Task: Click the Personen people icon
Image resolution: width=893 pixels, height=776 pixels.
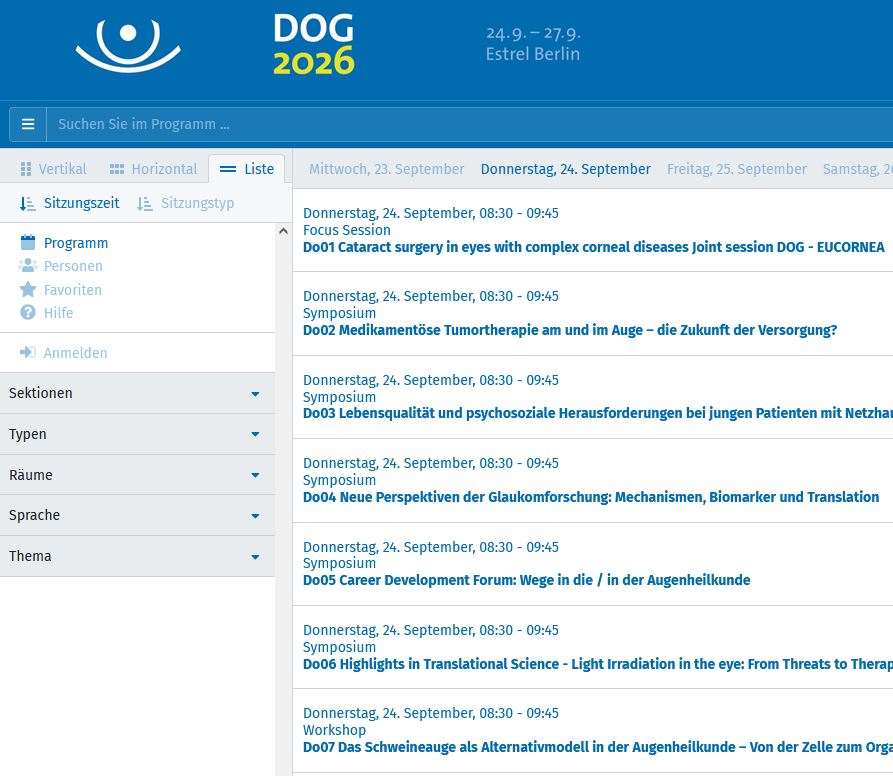Action: click(28, 266)
